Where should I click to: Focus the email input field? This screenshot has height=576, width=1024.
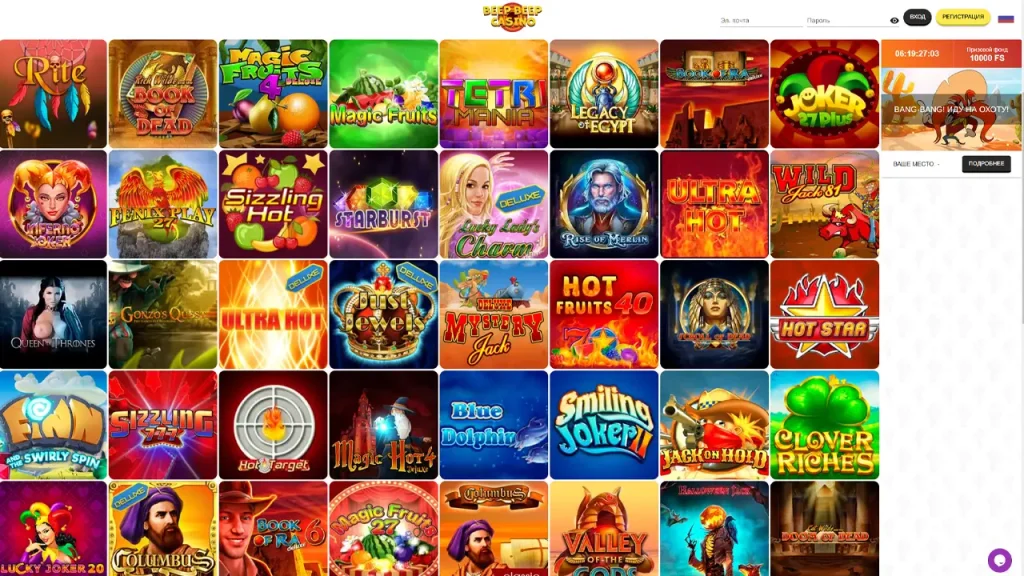[x=761, y=21]
